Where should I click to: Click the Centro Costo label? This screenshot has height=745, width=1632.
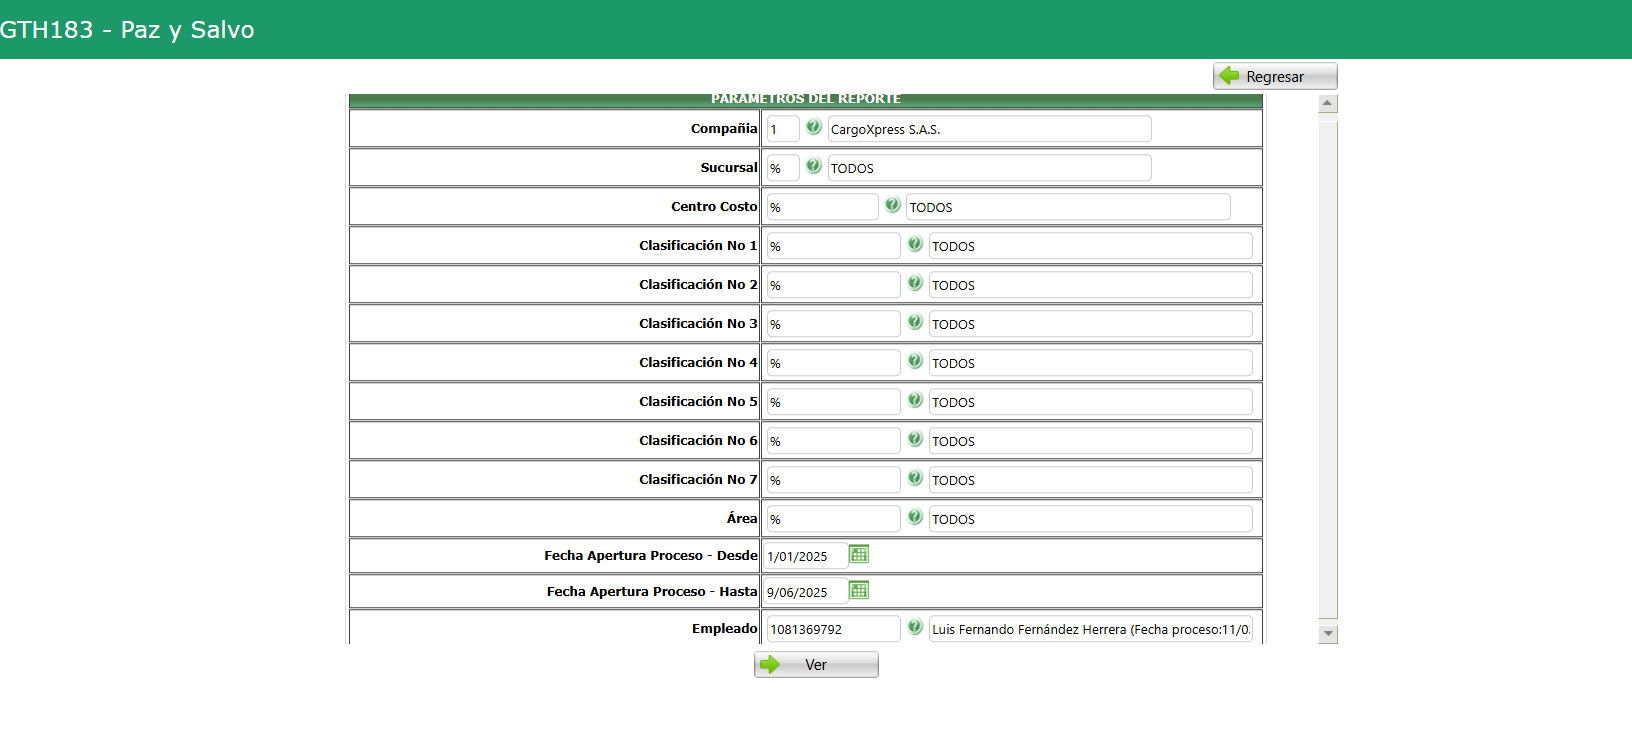click(714, 206)
